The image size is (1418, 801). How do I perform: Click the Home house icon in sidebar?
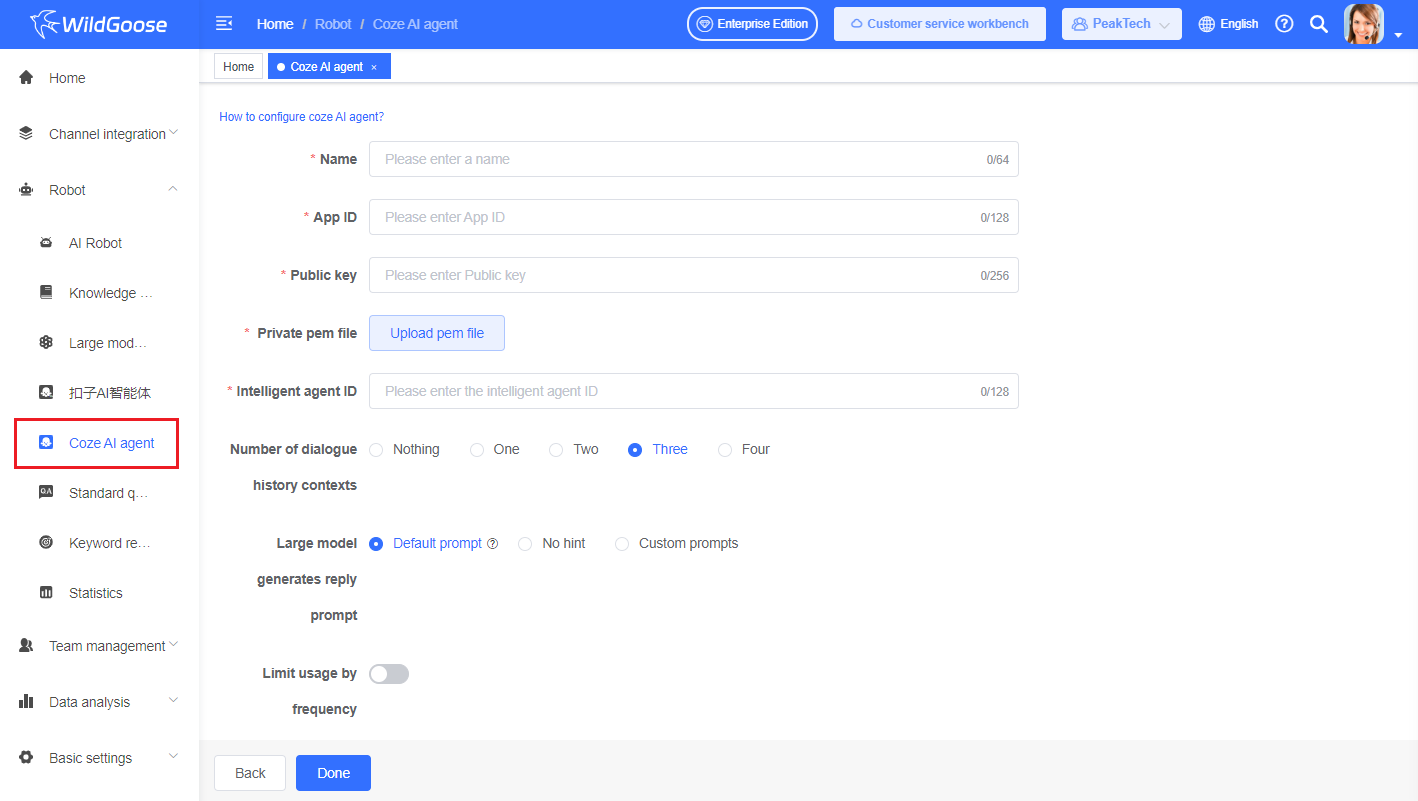tap(27, 78)
